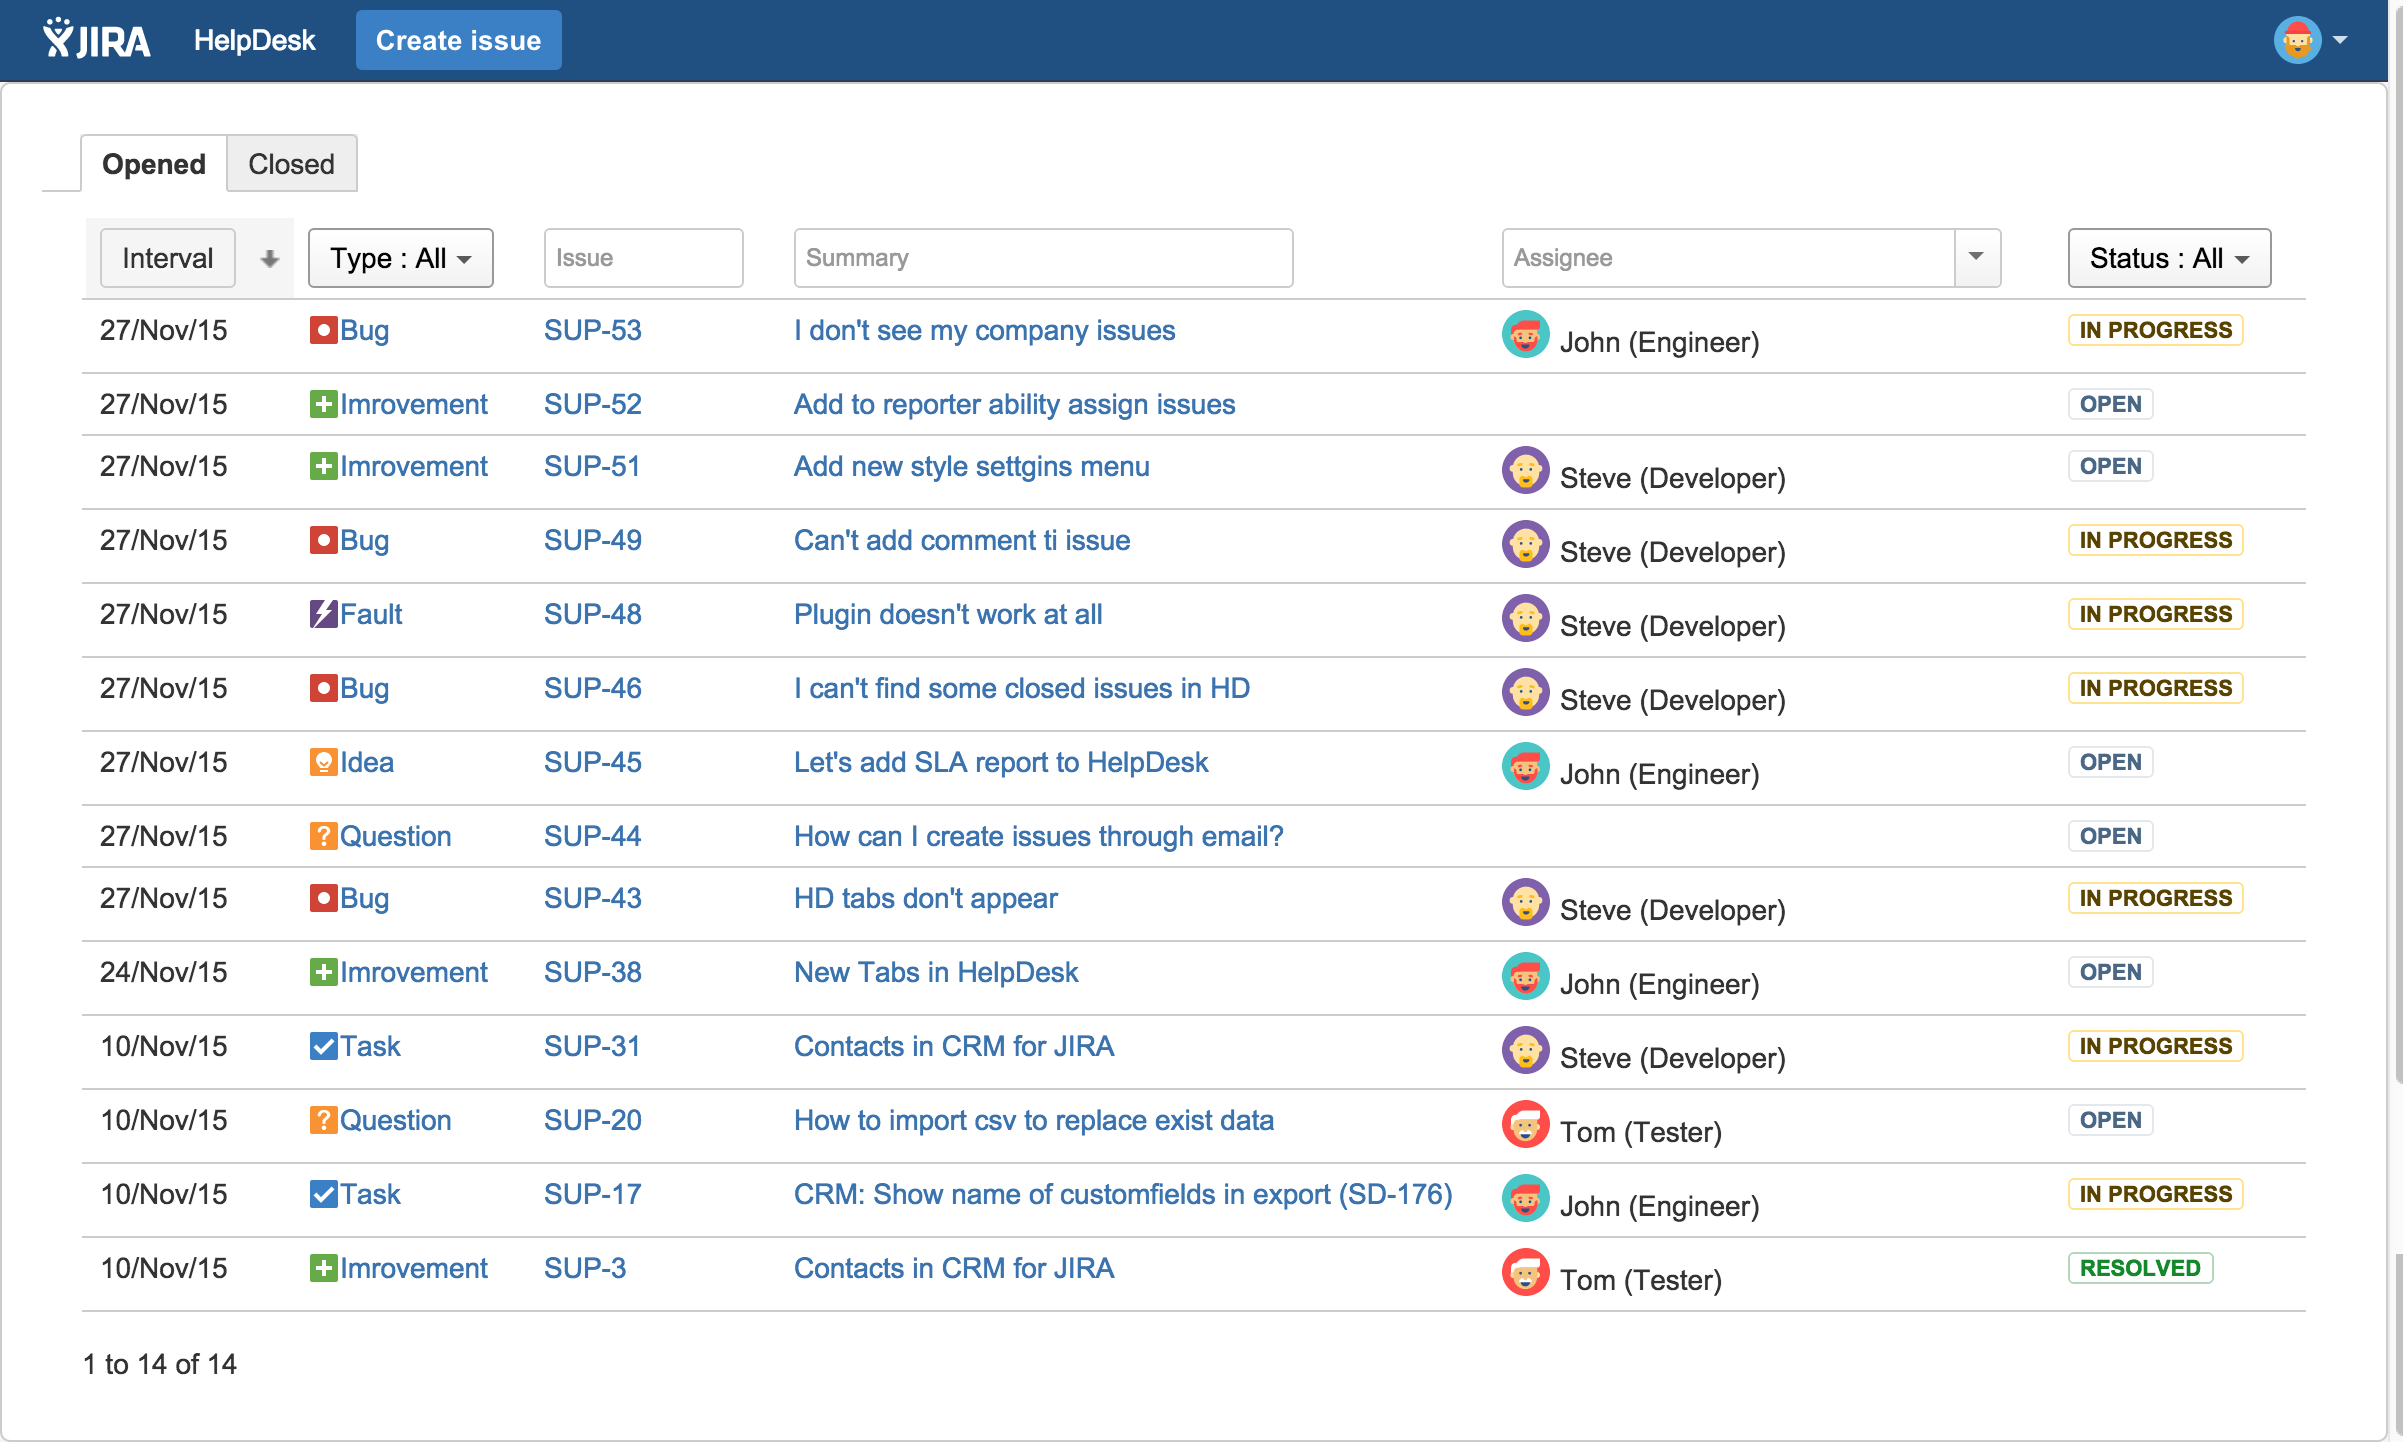Open the Status : All filter dropdown
The image size is (2403, 1442).
click(x=2168, y=258)
